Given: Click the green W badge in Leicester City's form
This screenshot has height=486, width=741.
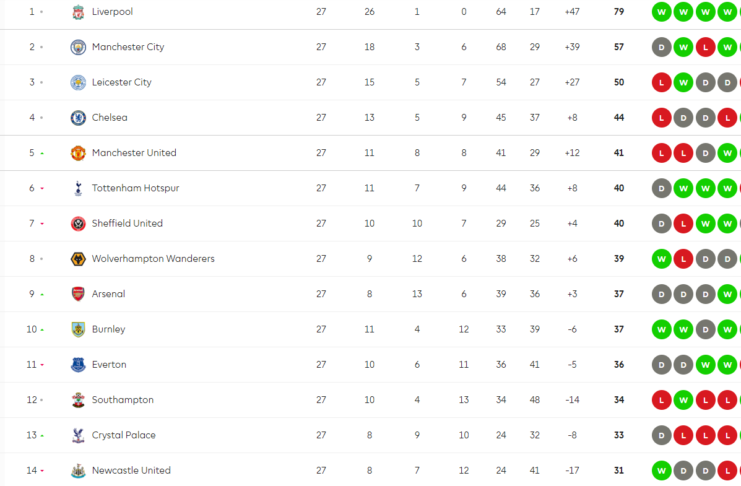Looking at the screenshot, I should click(x=683, y=82).
